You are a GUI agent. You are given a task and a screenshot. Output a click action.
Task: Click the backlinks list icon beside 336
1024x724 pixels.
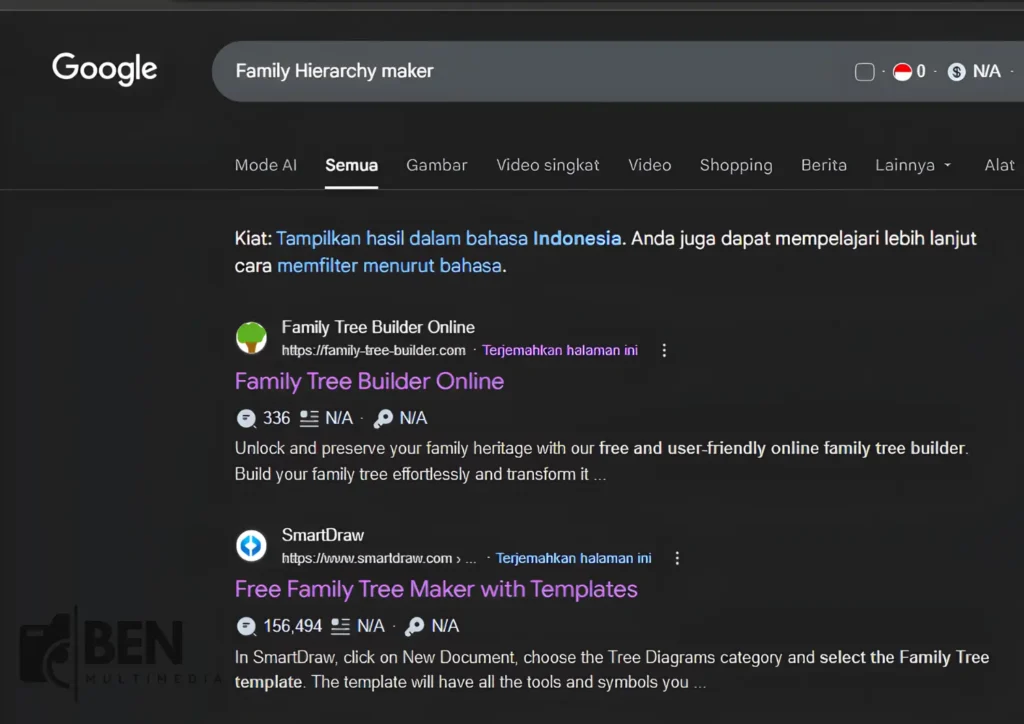click(311, 417)
